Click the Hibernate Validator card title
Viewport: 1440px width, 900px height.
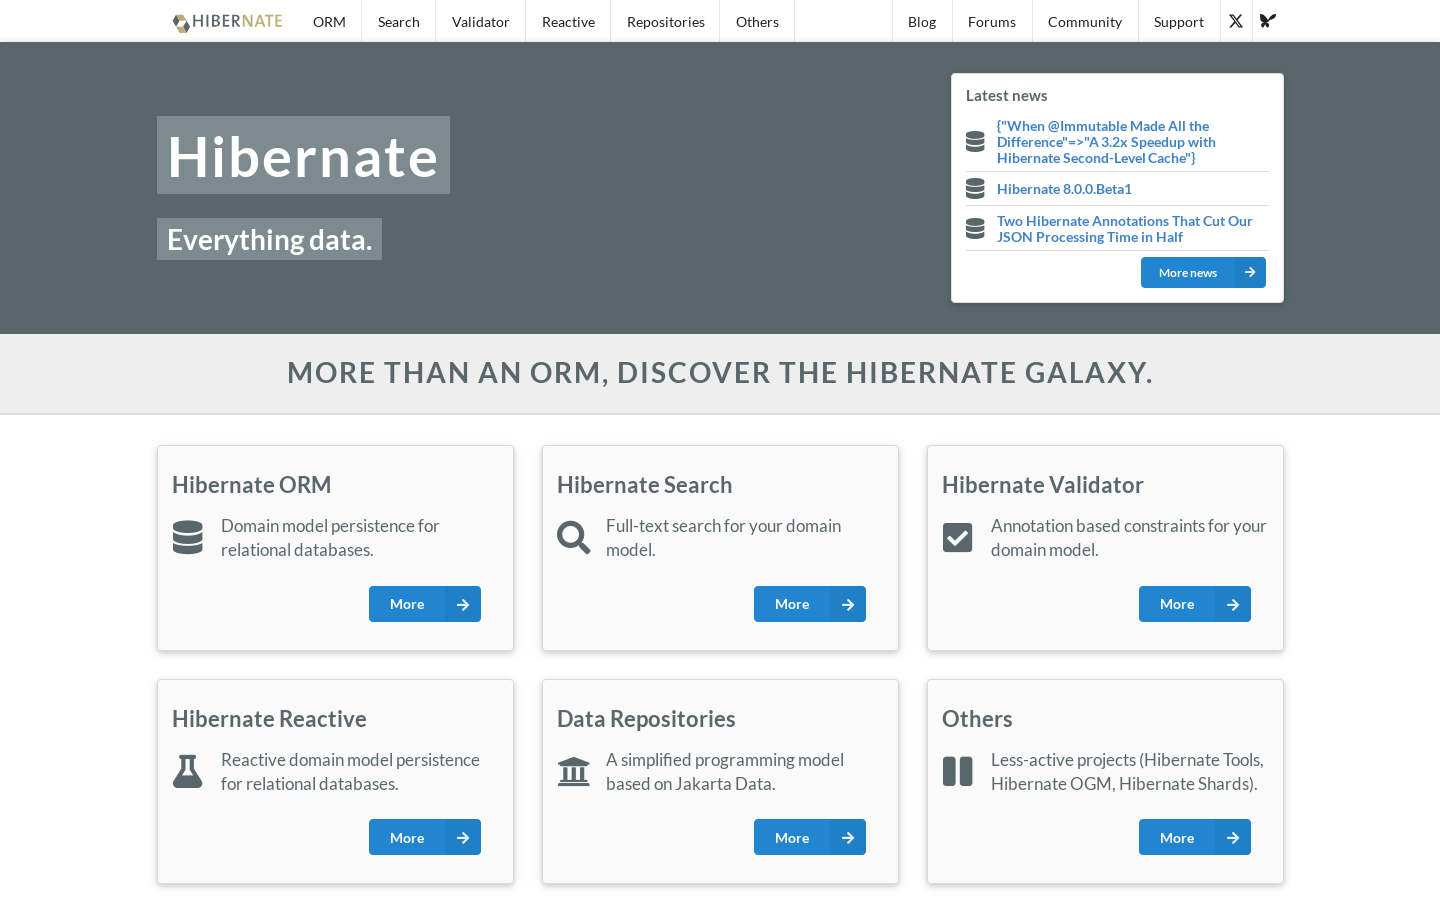pos(1043,485)
